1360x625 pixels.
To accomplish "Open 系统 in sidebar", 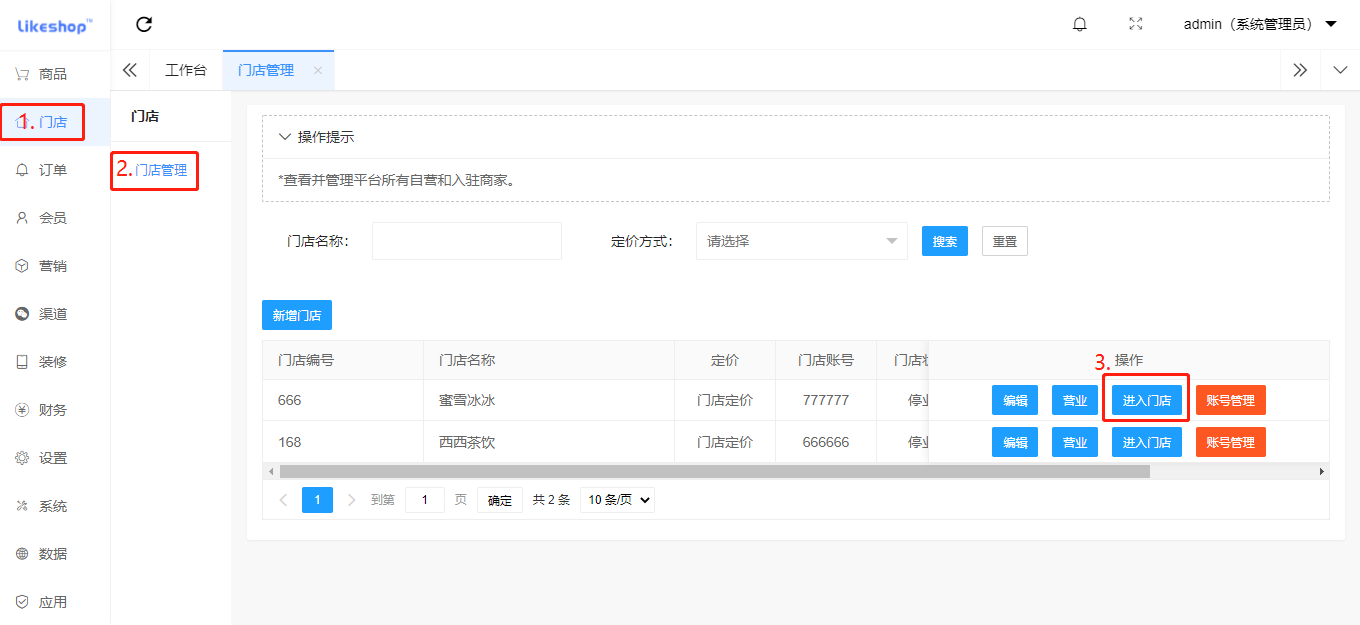I will tap(54, 506).
